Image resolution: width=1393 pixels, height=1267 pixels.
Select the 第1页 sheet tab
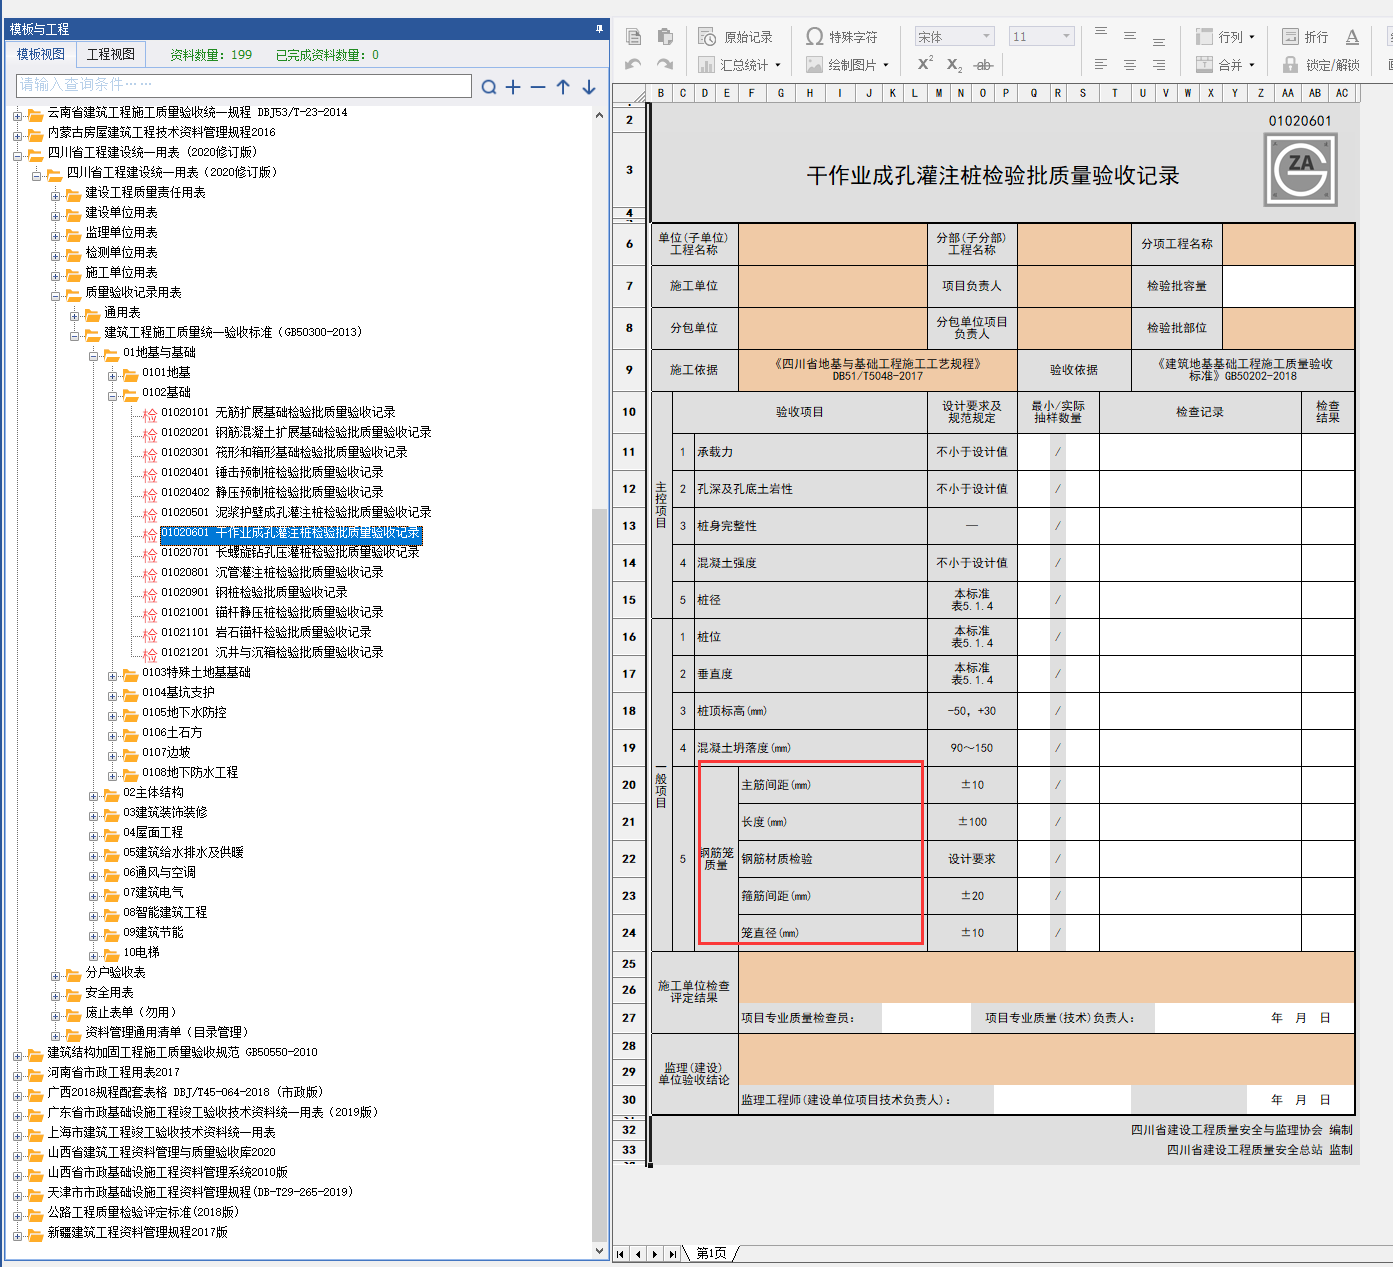click(712, 1253)
